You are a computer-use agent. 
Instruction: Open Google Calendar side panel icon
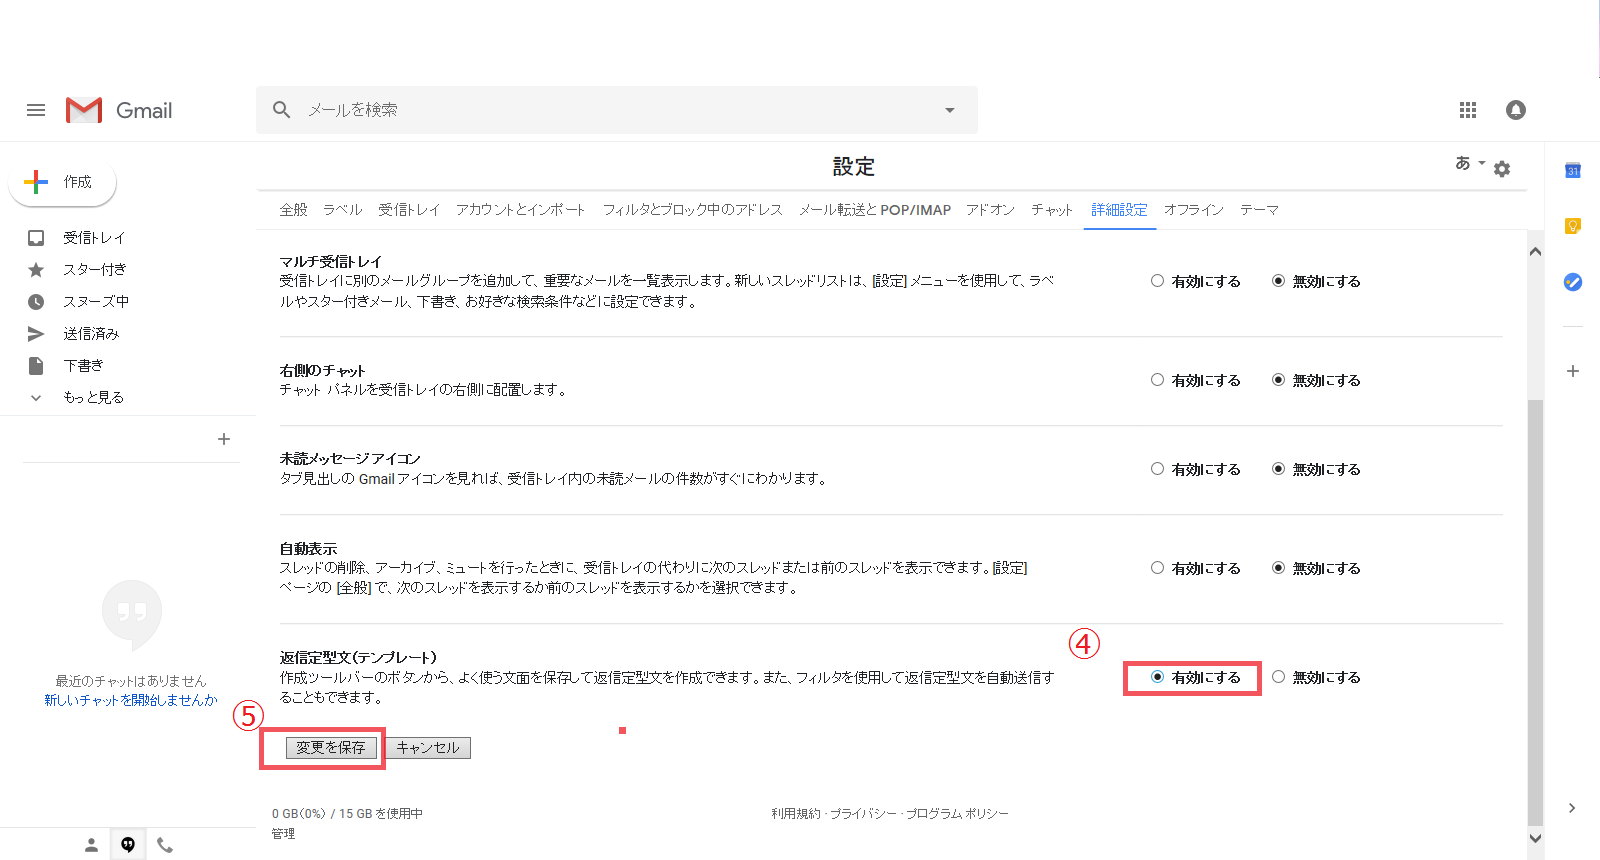pos(1573,170)
